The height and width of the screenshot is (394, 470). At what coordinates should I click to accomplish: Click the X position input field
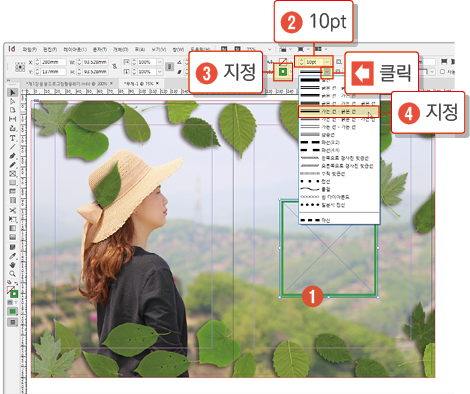[54, 62]
